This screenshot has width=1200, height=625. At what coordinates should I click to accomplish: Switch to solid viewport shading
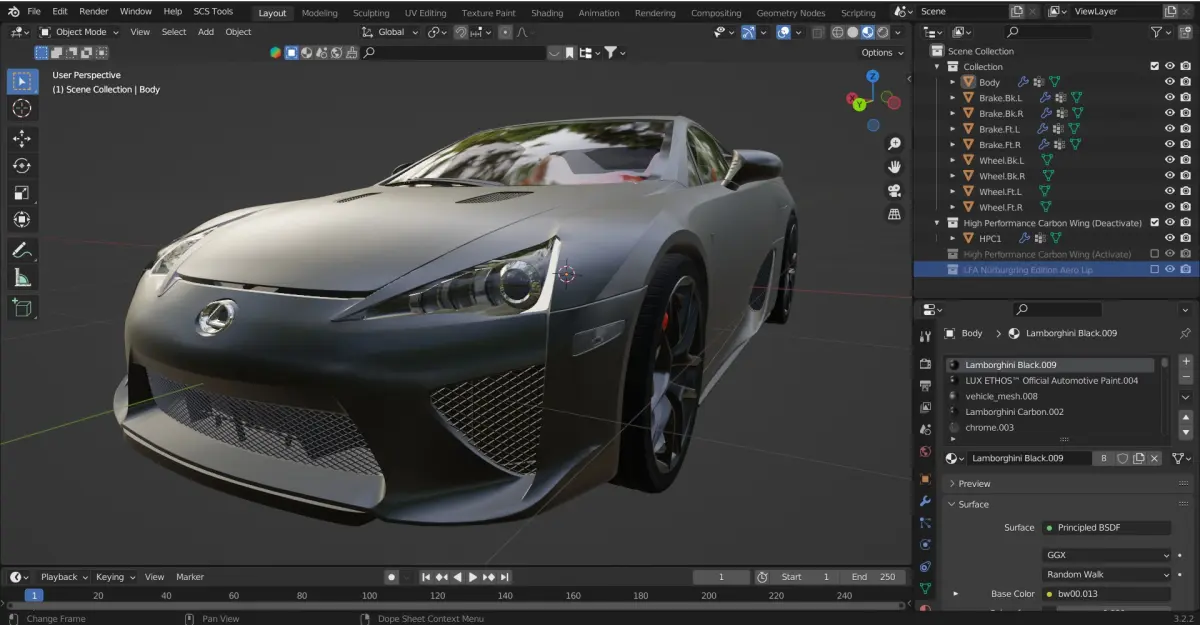coord(853,32)
